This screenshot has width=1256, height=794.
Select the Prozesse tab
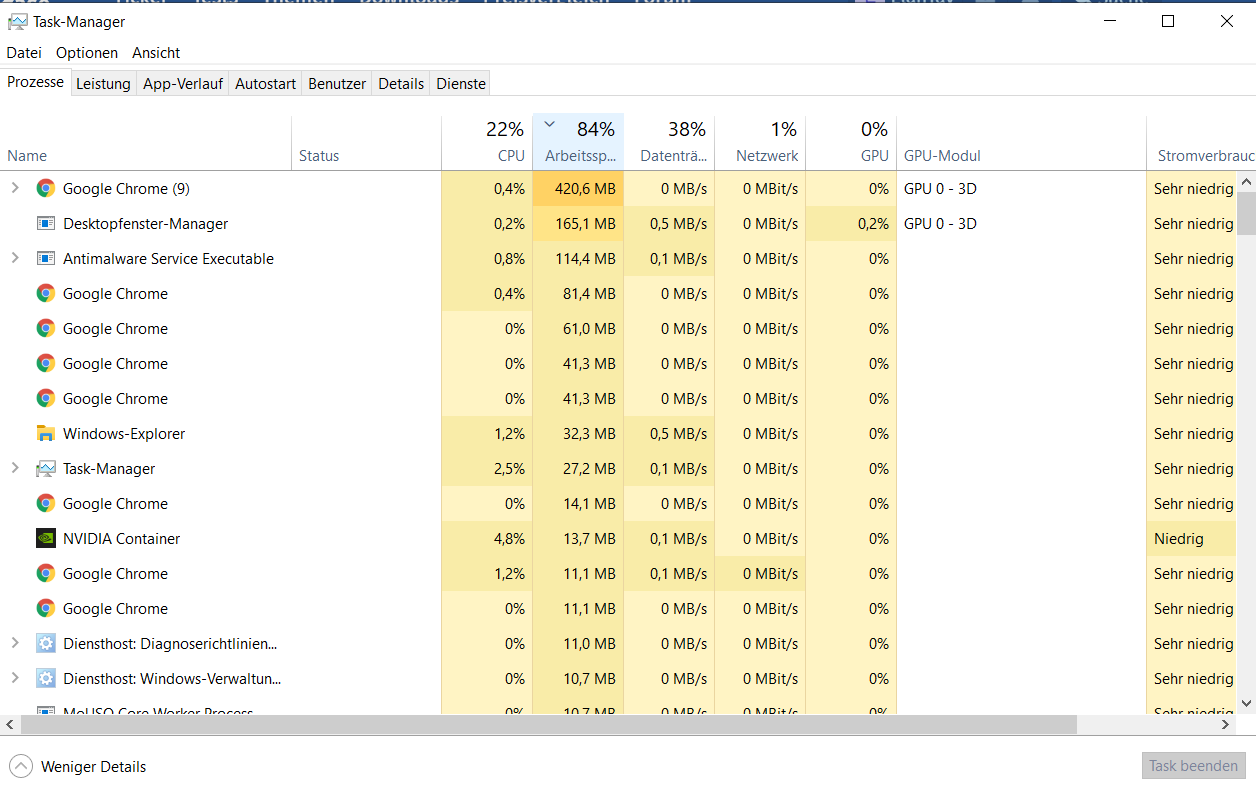point(35,83)
